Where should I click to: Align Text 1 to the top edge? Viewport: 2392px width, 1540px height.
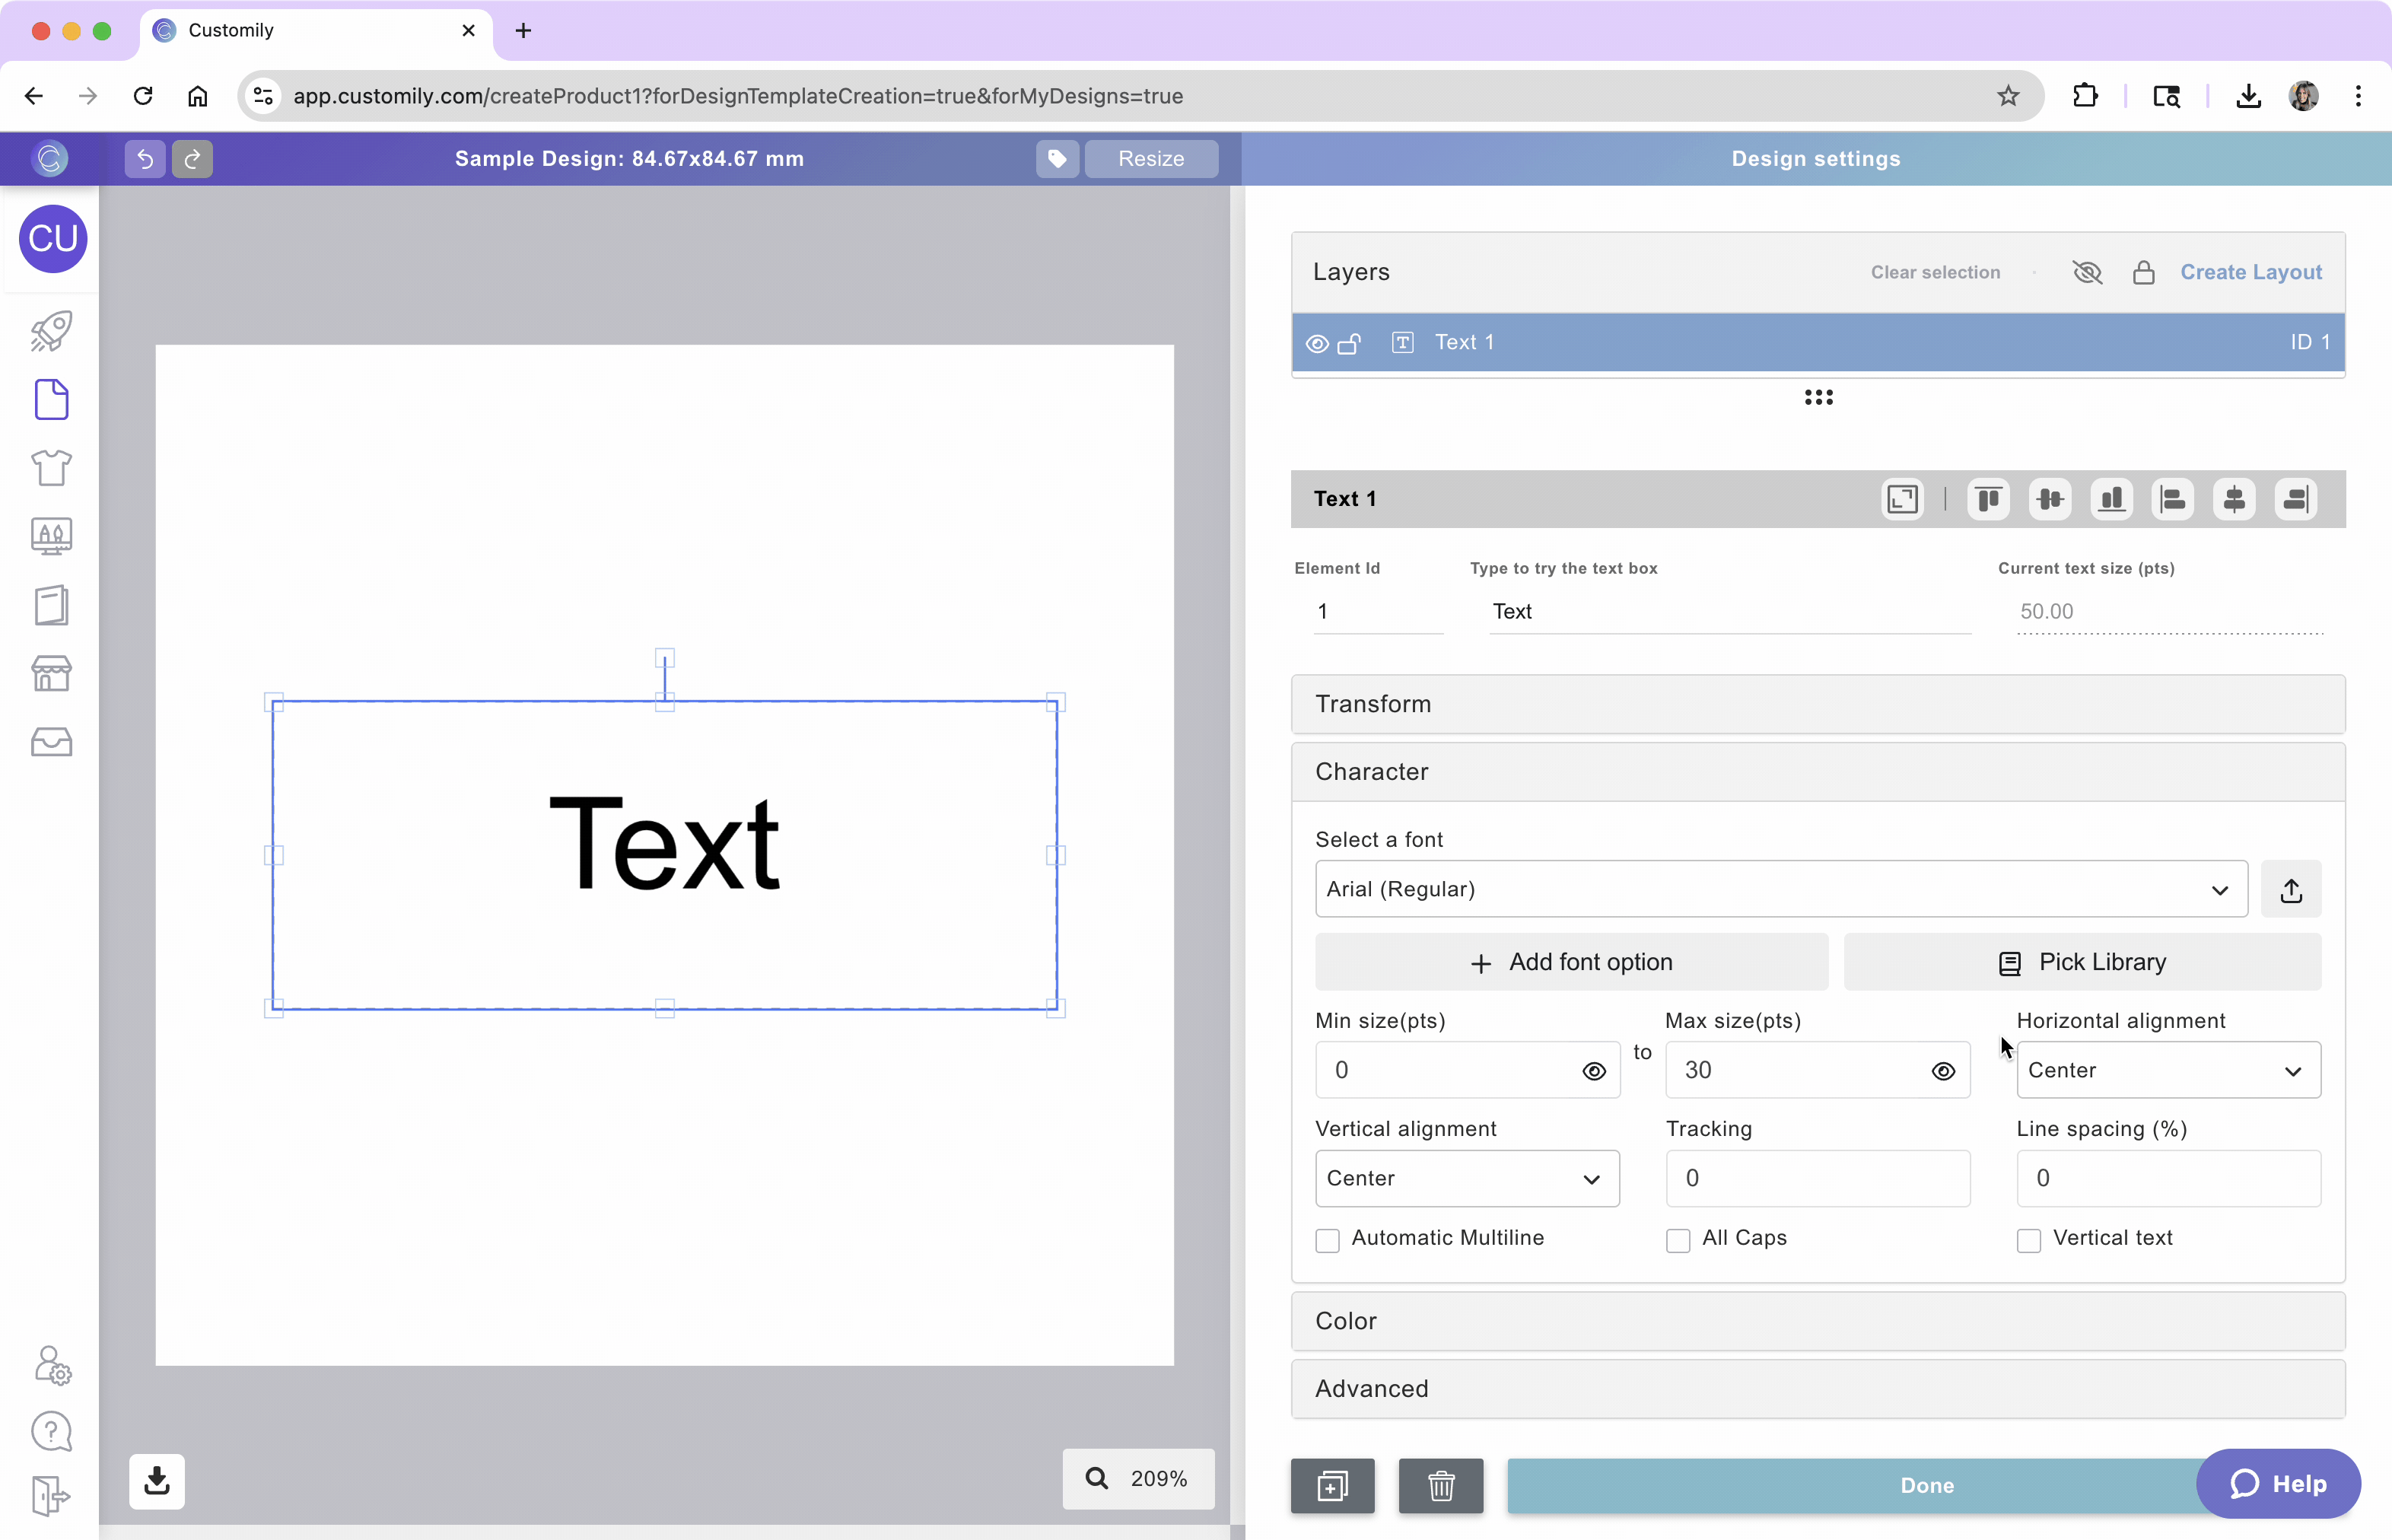tap(1988, 499)
